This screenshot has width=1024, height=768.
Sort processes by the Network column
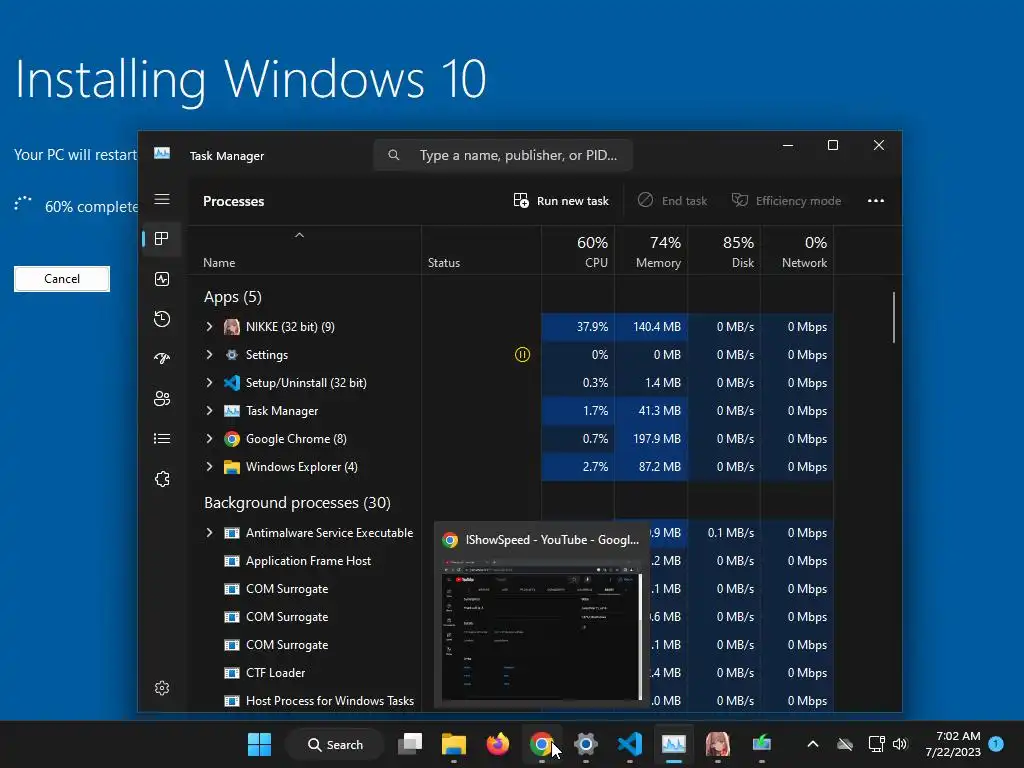(797, 251)
